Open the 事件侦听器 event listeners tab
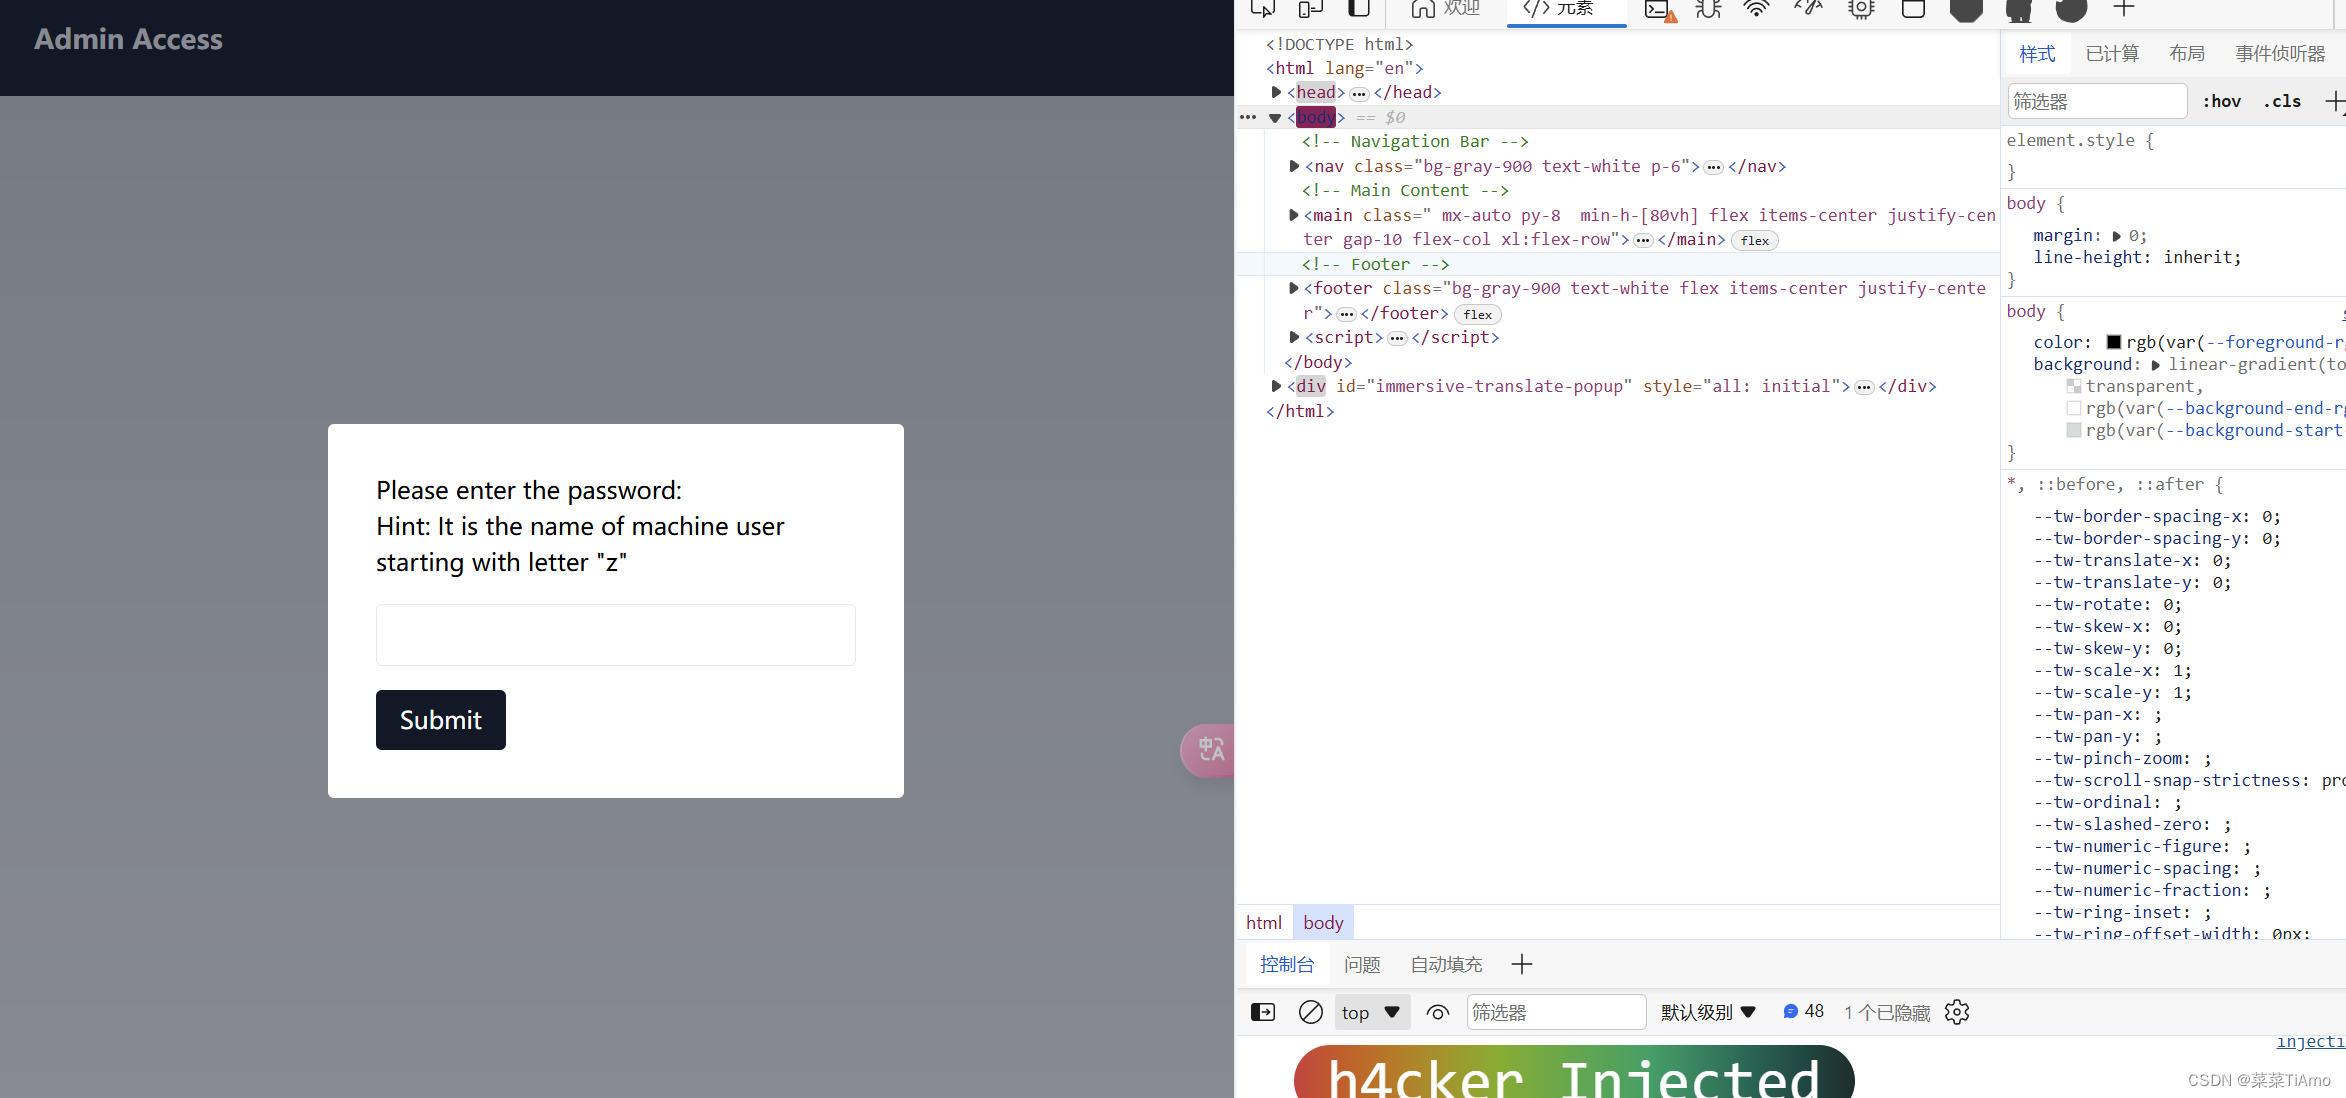The width and height of the screenshot is (2346, 1098). [2280, 54]
